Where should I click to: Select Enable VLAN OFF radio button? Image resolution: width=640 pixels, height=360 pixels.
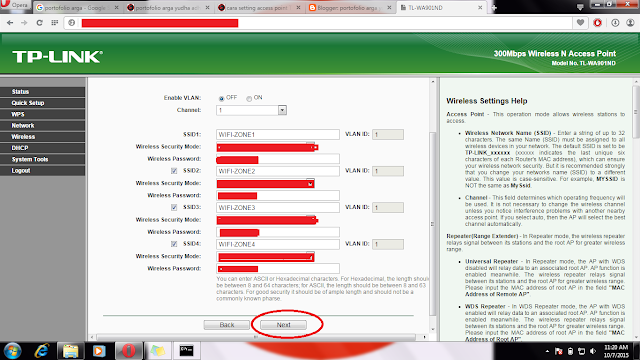coord(221,98)
